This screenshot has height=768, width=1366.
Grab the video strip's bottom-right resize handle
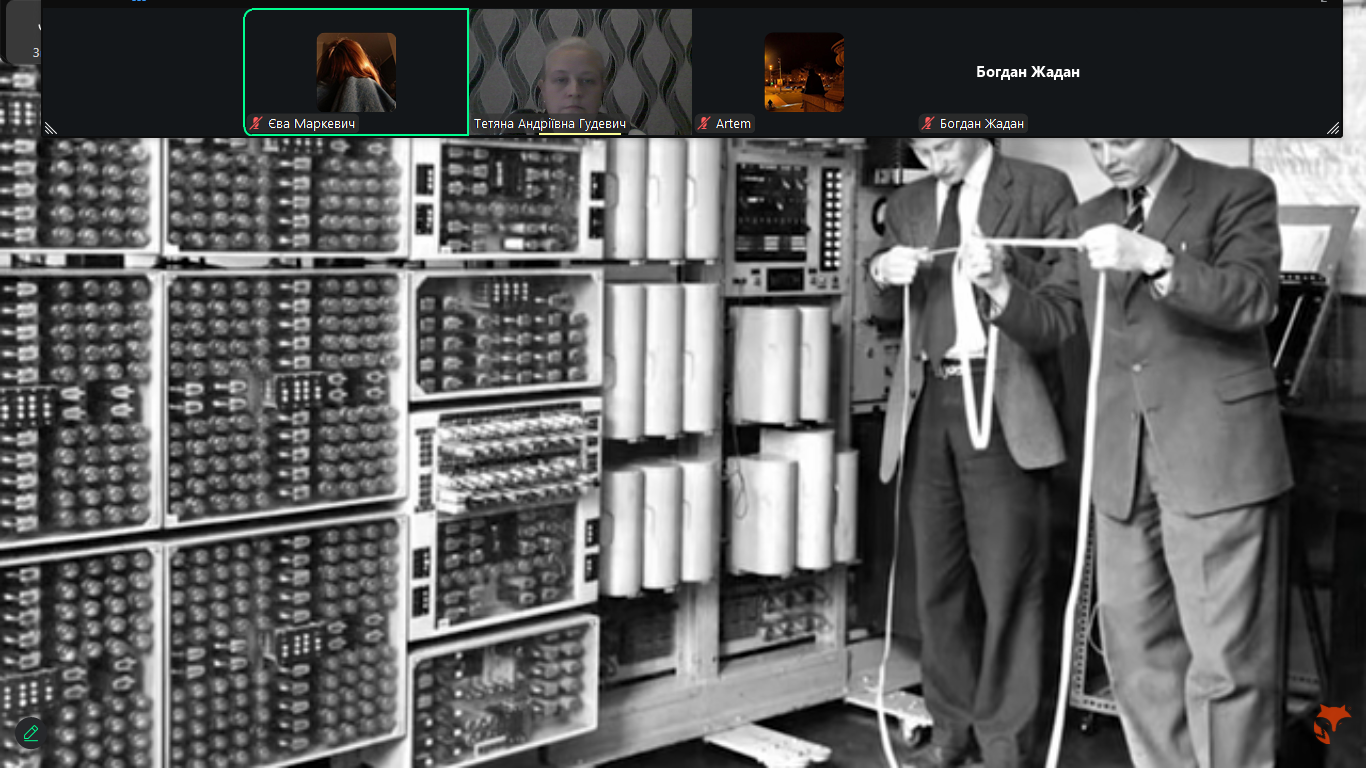click(x=1332, y=128)
